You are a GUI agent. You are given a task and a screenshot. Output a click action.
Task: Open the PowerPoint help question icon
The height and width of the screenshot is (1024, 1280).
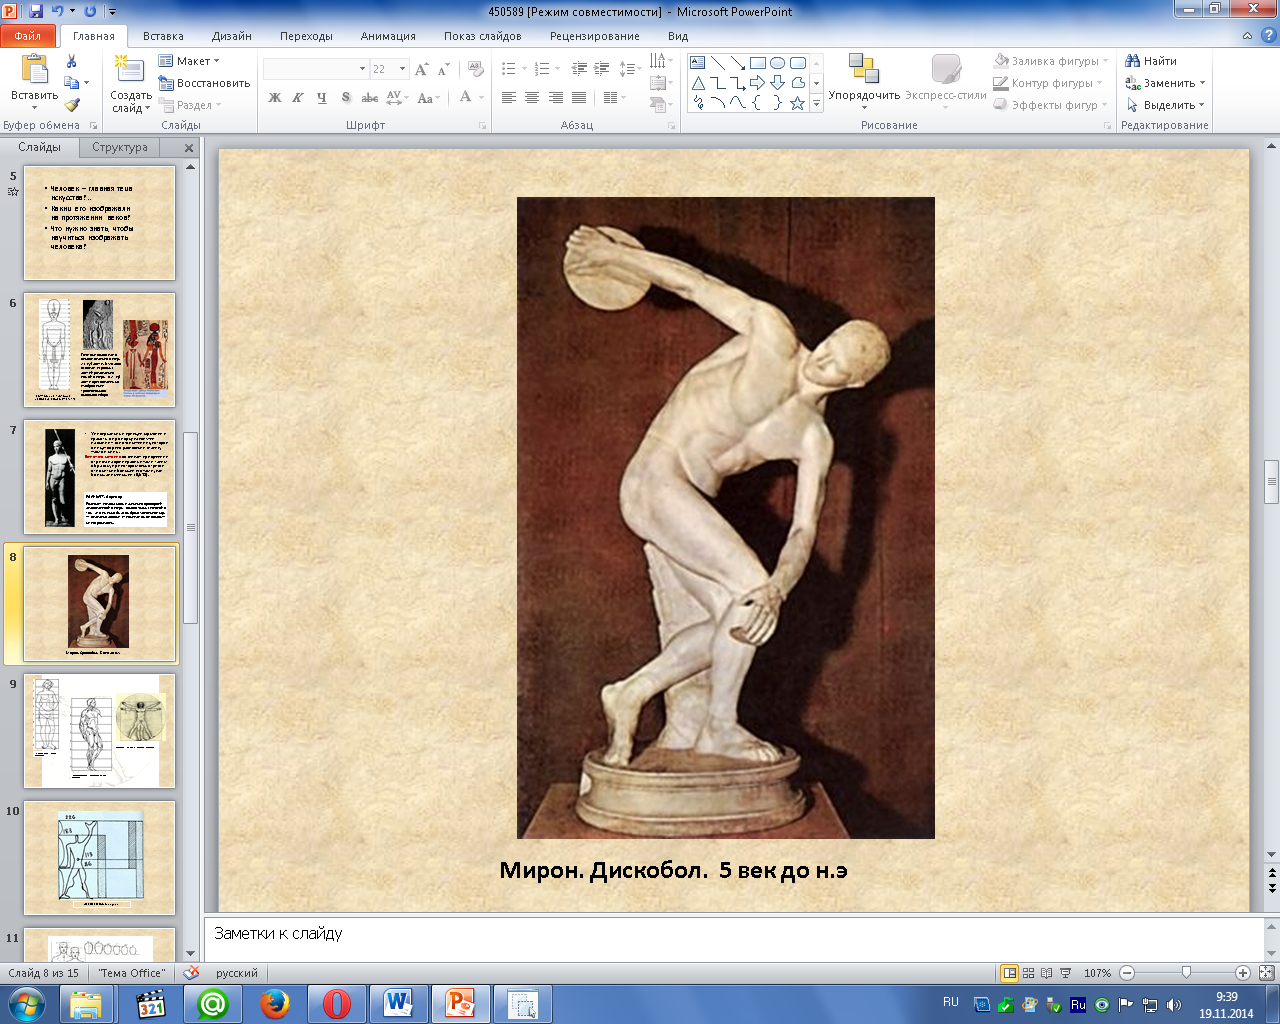pos(1270,36)
